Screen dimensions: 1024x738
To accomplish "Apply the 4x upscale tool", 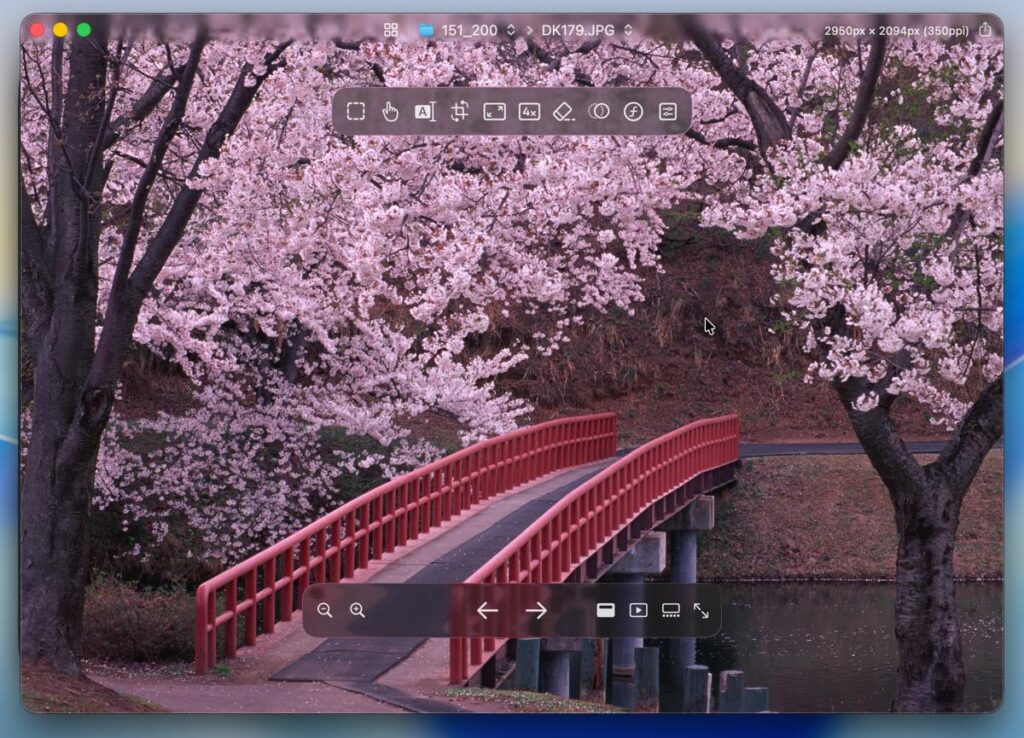I will pos(529,111).
